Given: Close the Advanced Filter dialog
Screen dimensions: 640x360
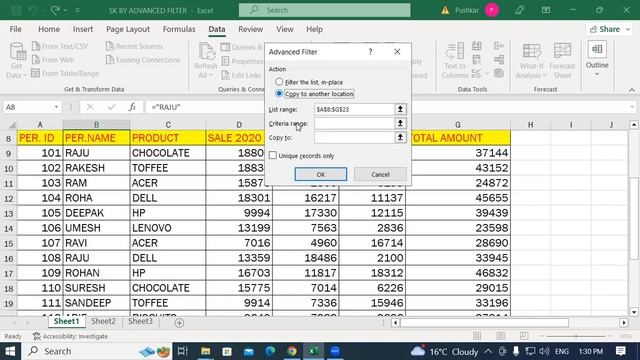Looking at the screenshot, I should click(397, 52).
